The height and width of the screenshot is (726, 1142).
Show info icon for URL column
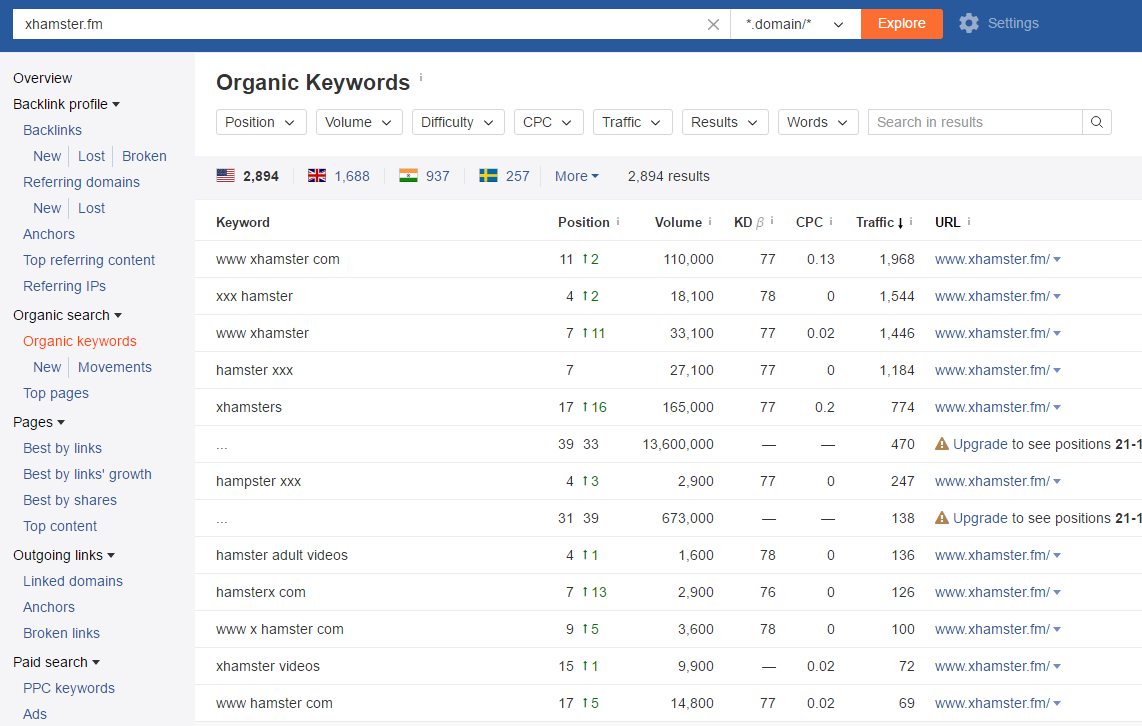tap(969, 221)
